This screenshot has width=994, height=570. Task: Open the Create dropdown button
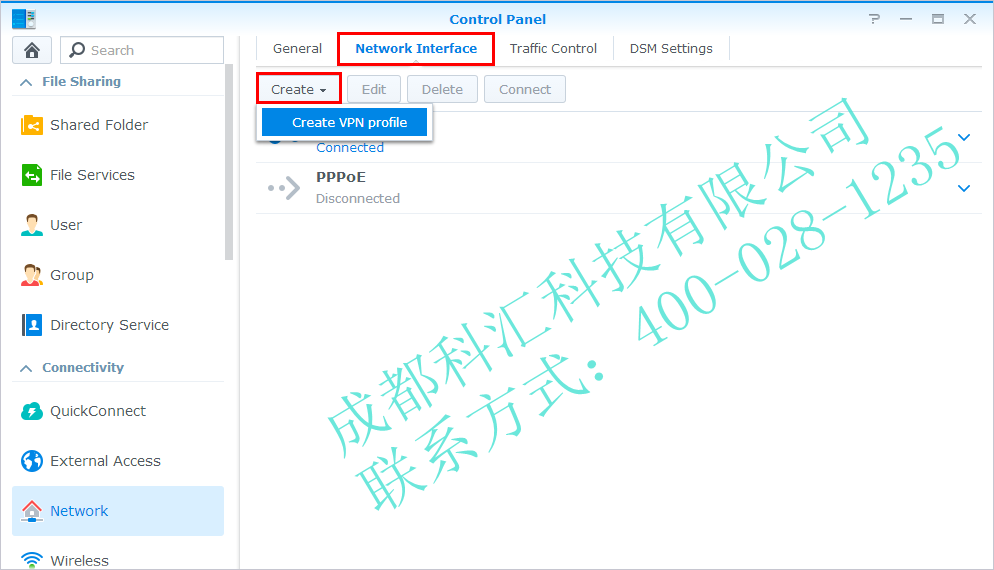pos(299,89)
